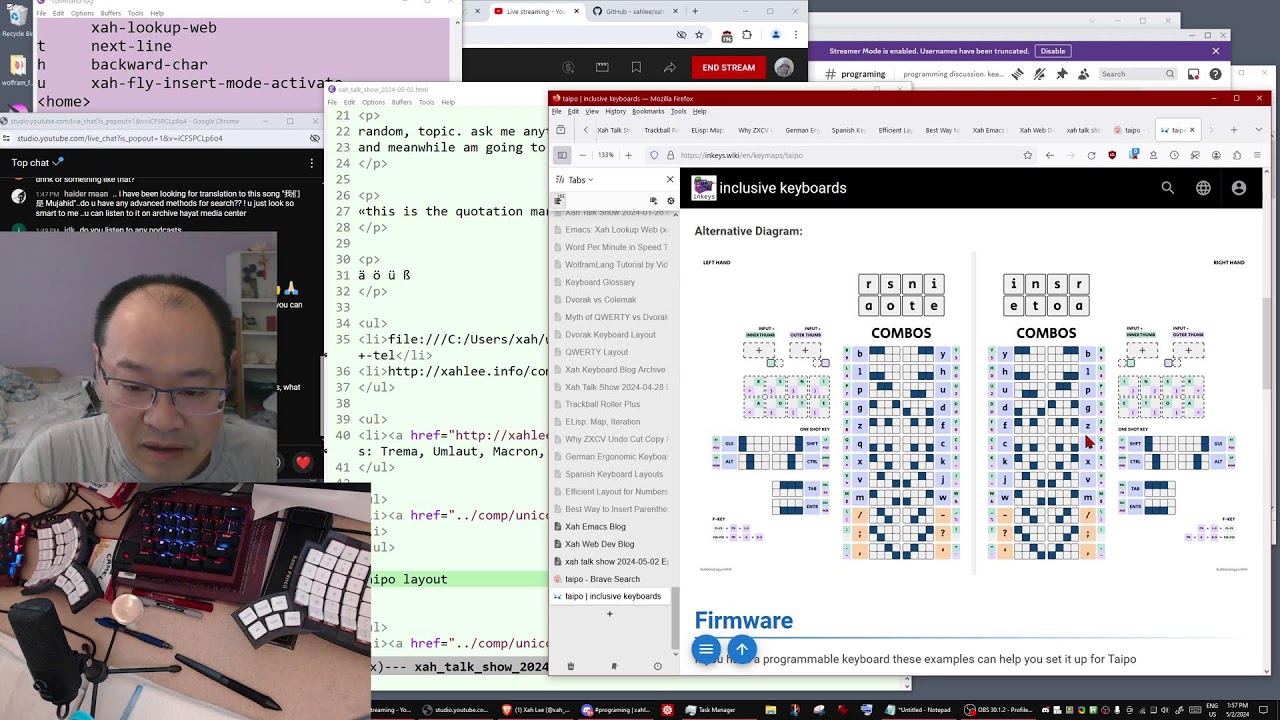Open the Firefox history clock toolbar icon
This screenshot has height=720, width=1280.
(1174, 155)
